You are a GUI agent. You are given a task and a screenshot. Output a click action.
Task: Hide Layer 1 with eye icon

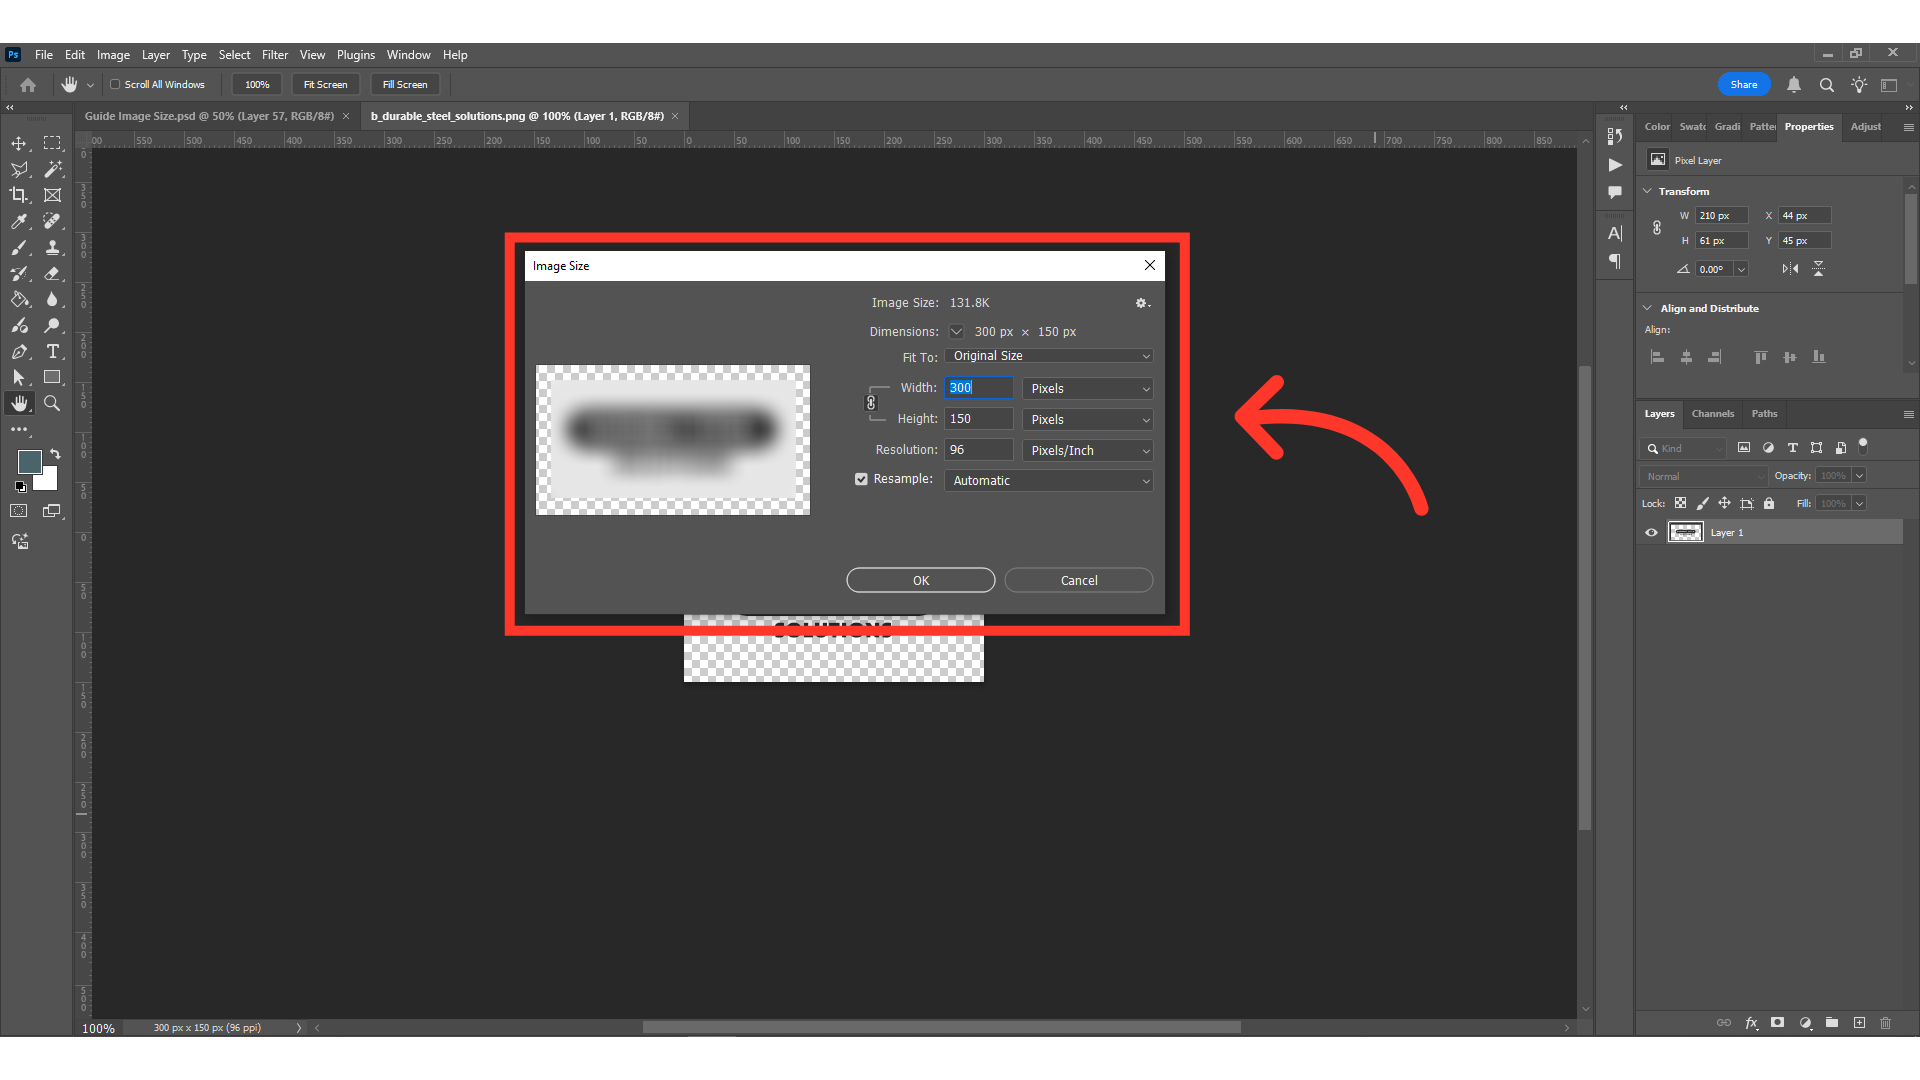point(1651,533)
